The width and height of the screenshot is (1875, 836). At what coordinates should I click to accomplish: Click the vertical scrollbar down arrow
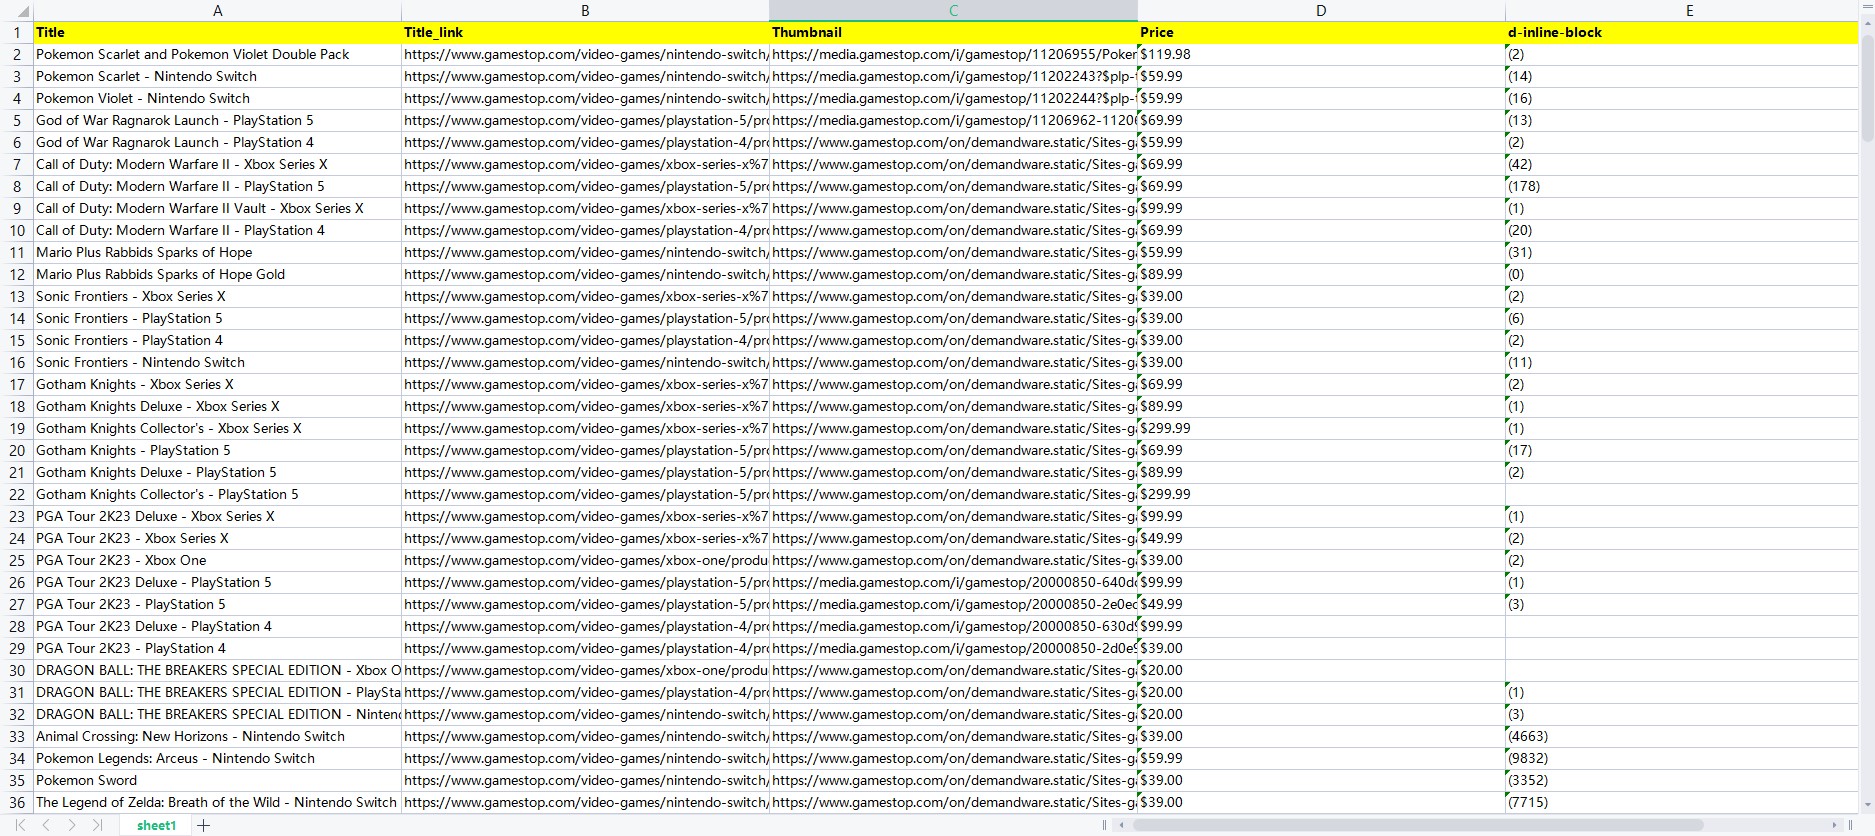[x=1867, y=805]
